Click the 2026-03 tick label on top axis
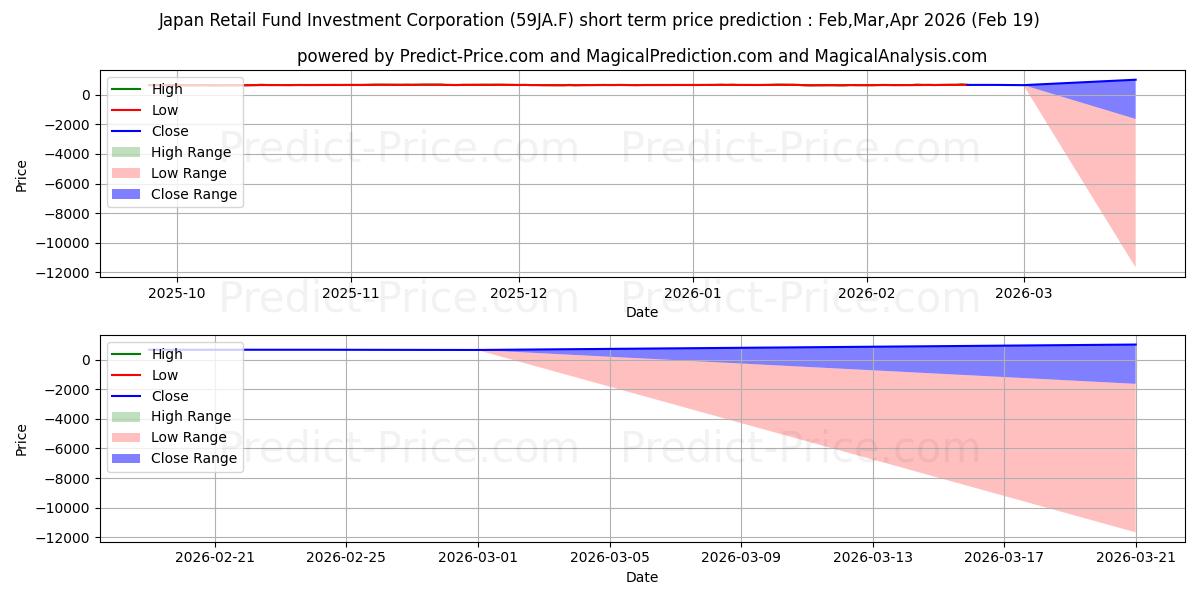 tap(1024, 293)
